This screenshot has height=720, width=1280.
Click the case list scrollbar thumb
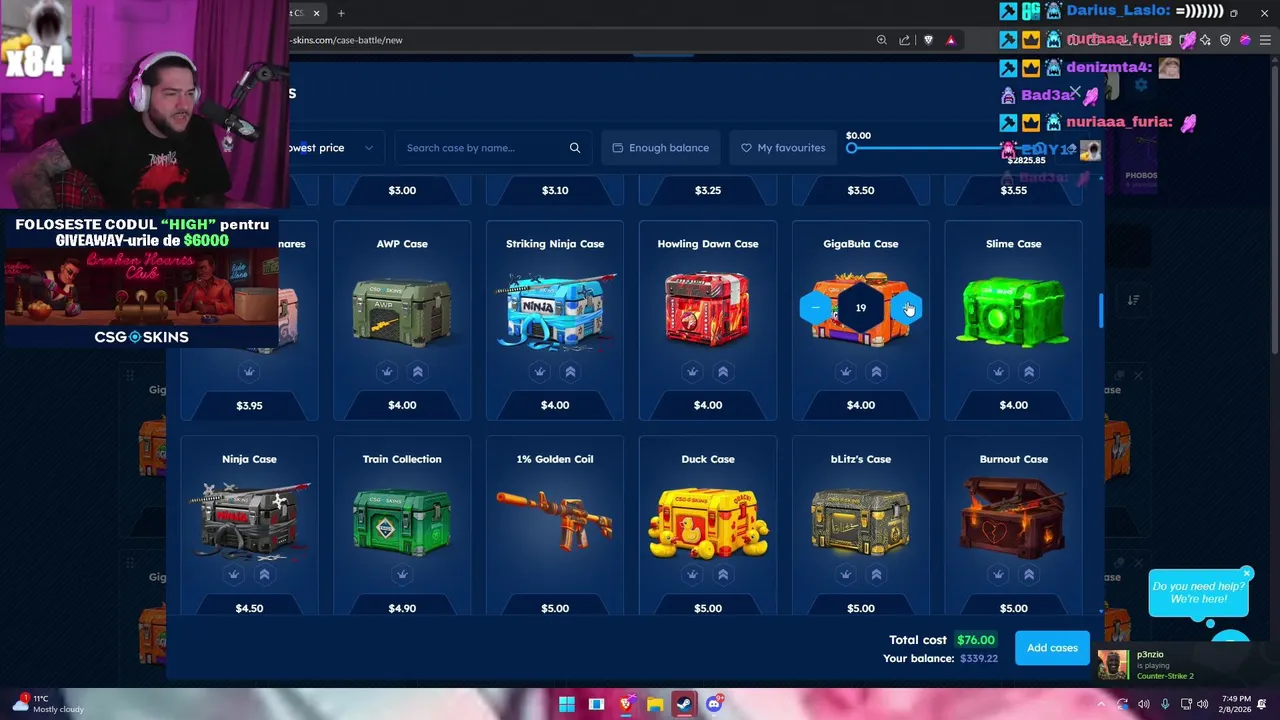[x=1101, y=310]
